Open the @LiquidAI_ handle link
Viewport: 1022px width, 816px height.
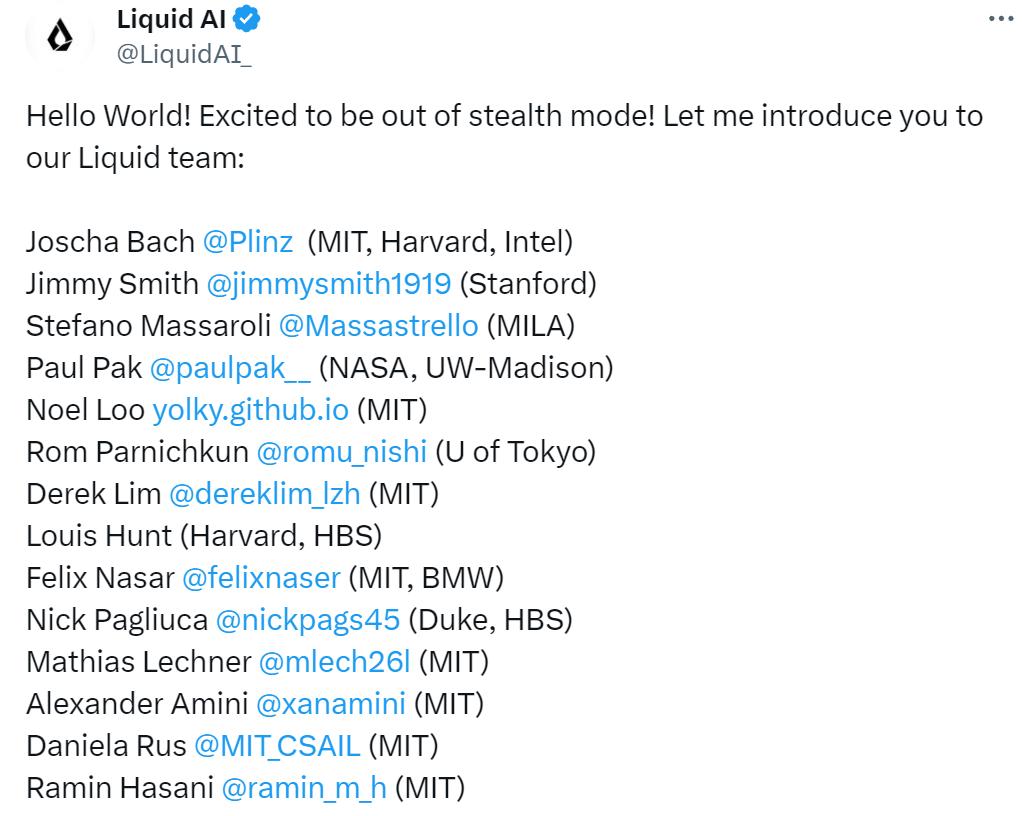(x=184, y=53)
